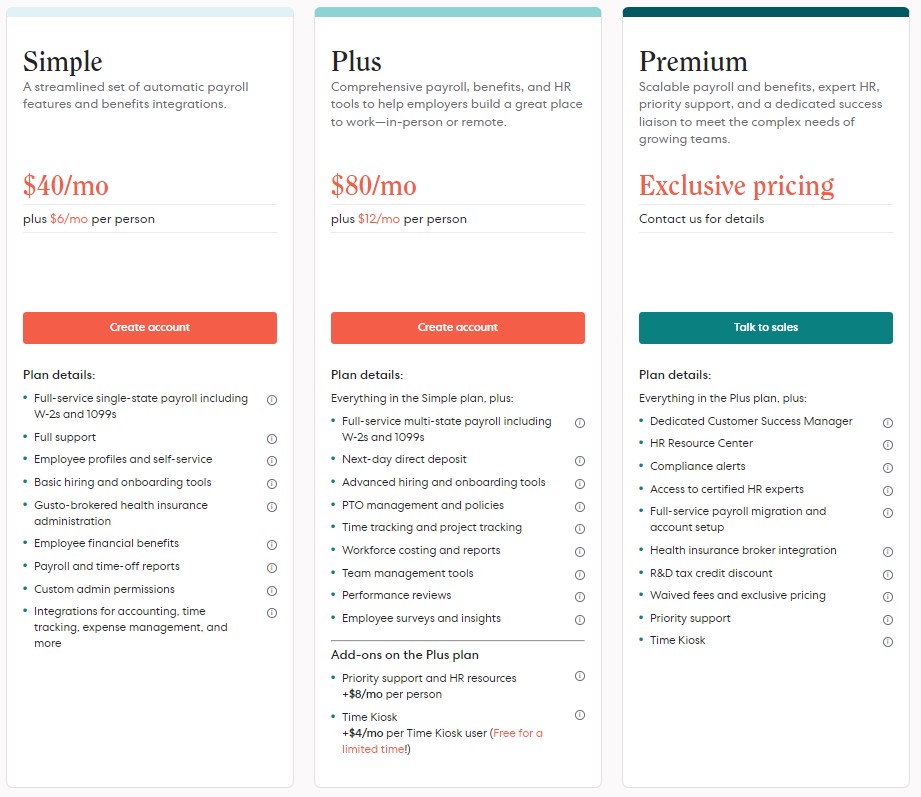This screenshot has width=921, height=797.
Task: Click info icon for Health insurance broker integration
Action: tap(888, 552)
